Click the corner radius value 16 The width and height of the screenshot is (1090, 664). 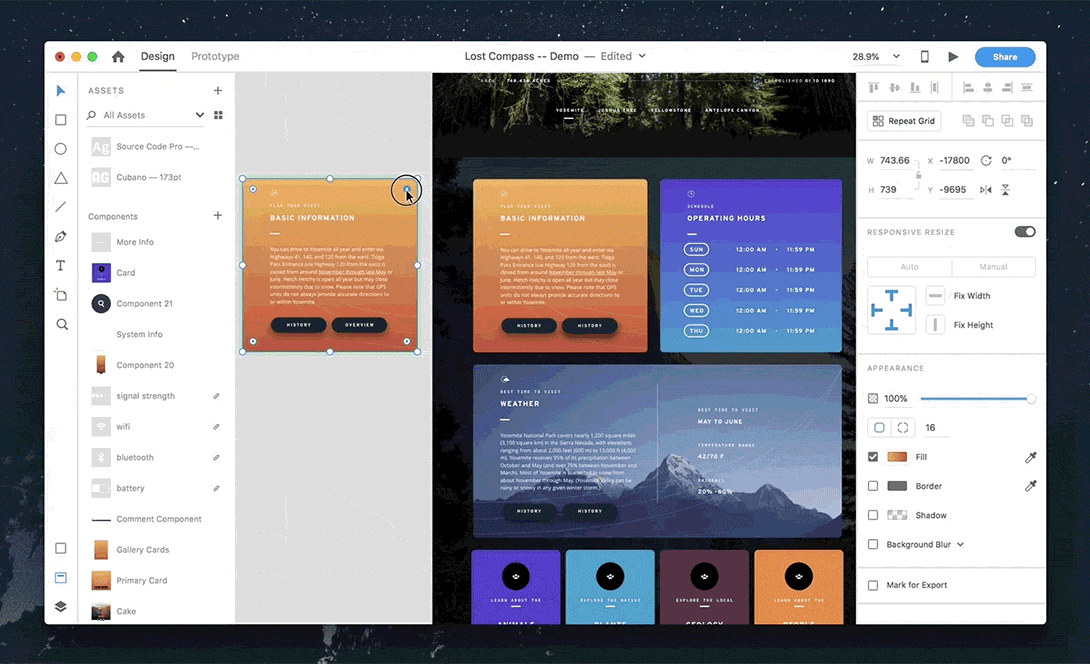point(930,428)
